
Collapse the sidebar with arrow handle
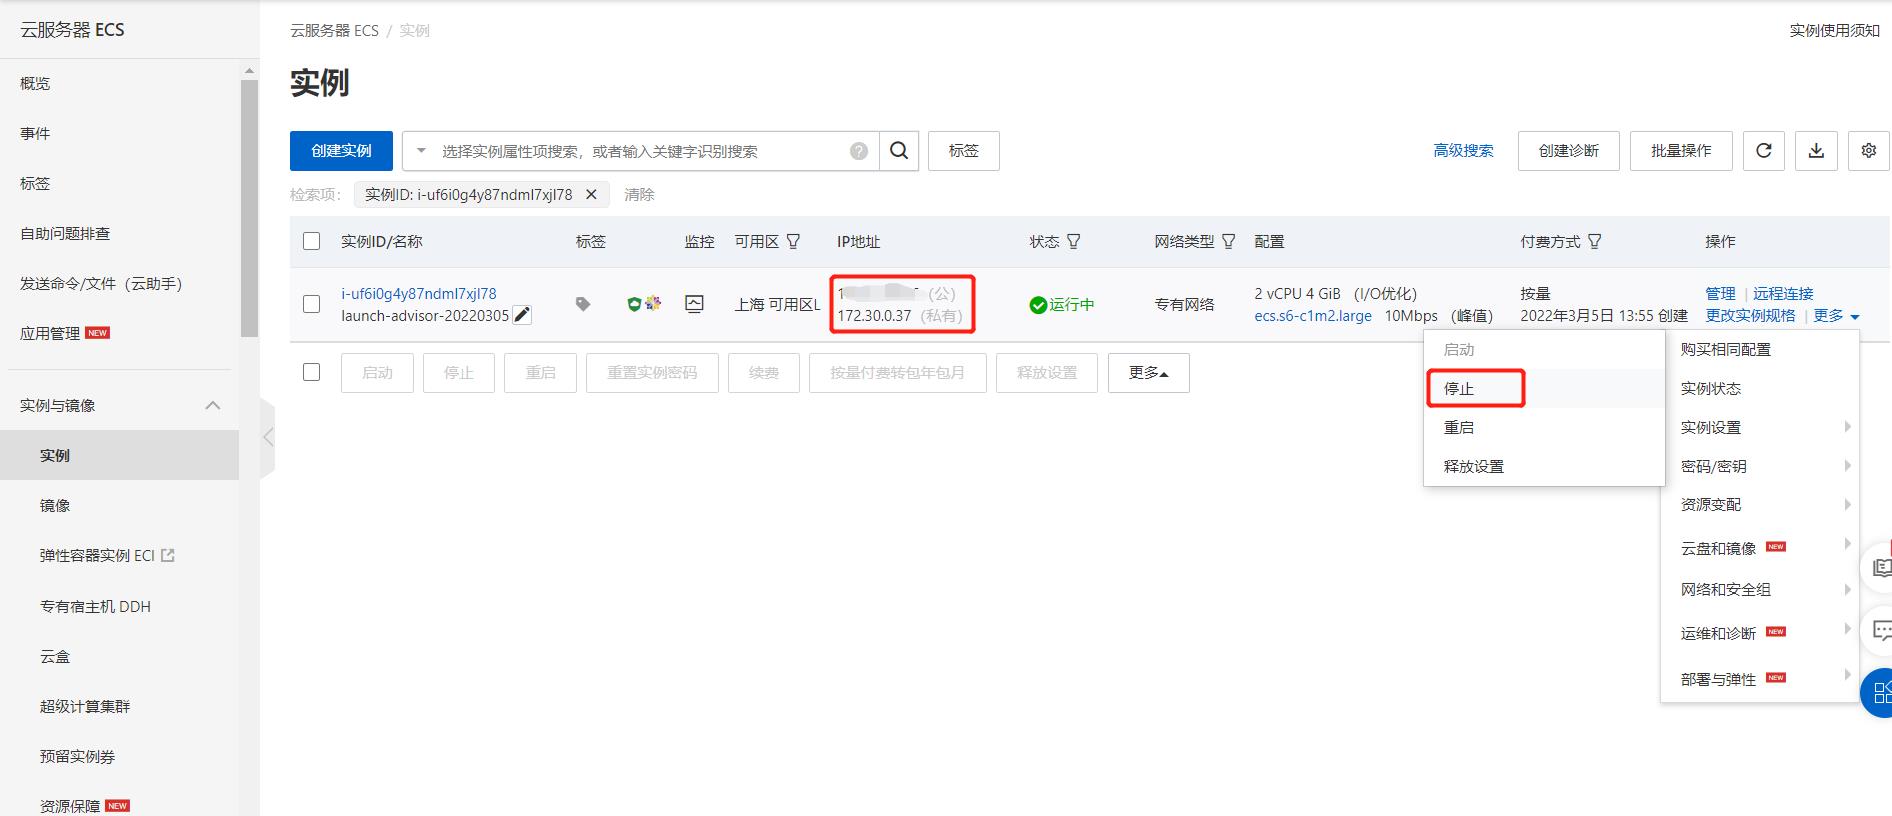(x=267, y=437)
